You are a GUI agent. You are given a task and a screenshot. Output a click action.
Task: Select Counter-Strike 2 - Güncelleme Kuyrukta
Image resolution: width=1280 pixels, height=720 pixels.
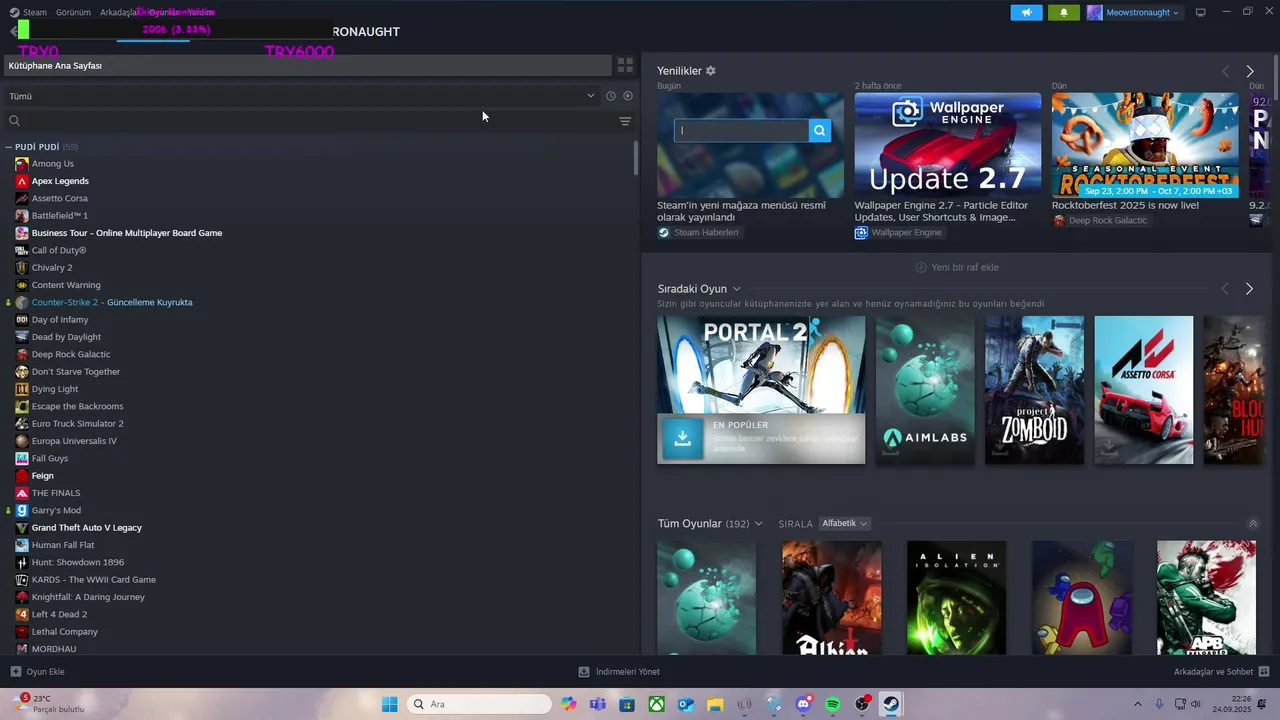point(112,302)
